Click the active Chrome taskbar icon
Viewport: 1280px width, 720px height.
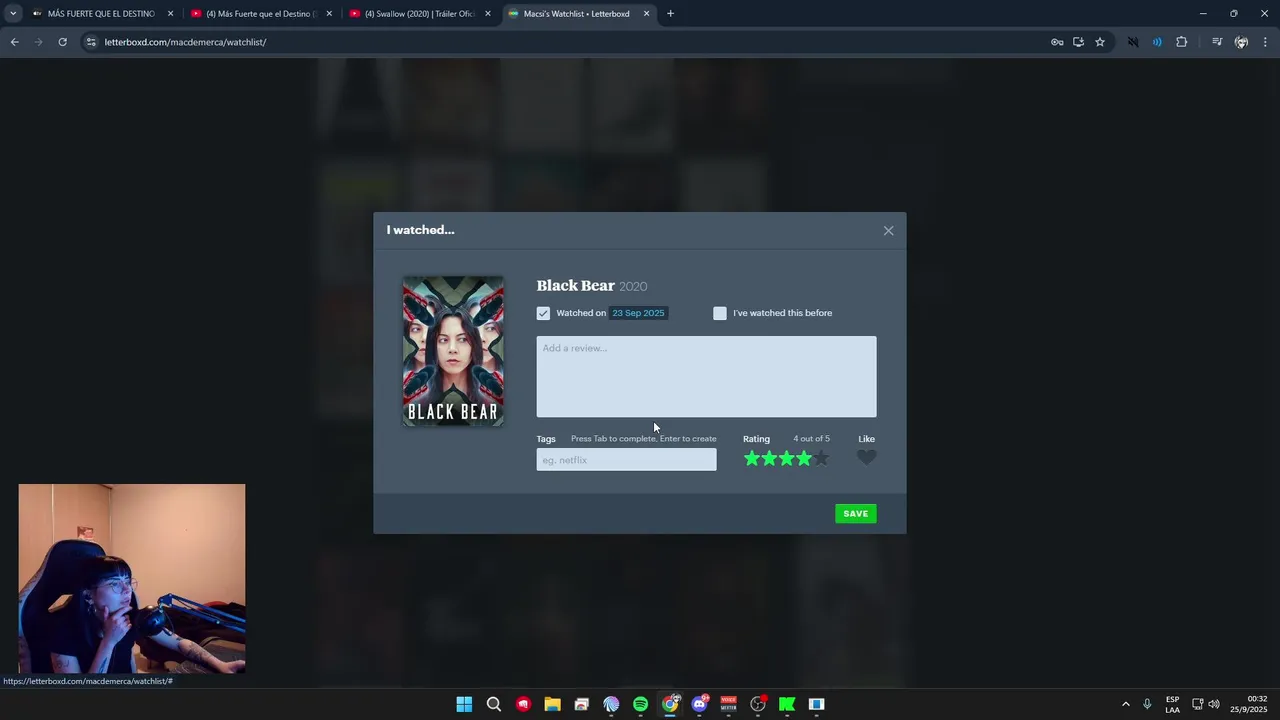pyautogui.click(x=670, y=704)
